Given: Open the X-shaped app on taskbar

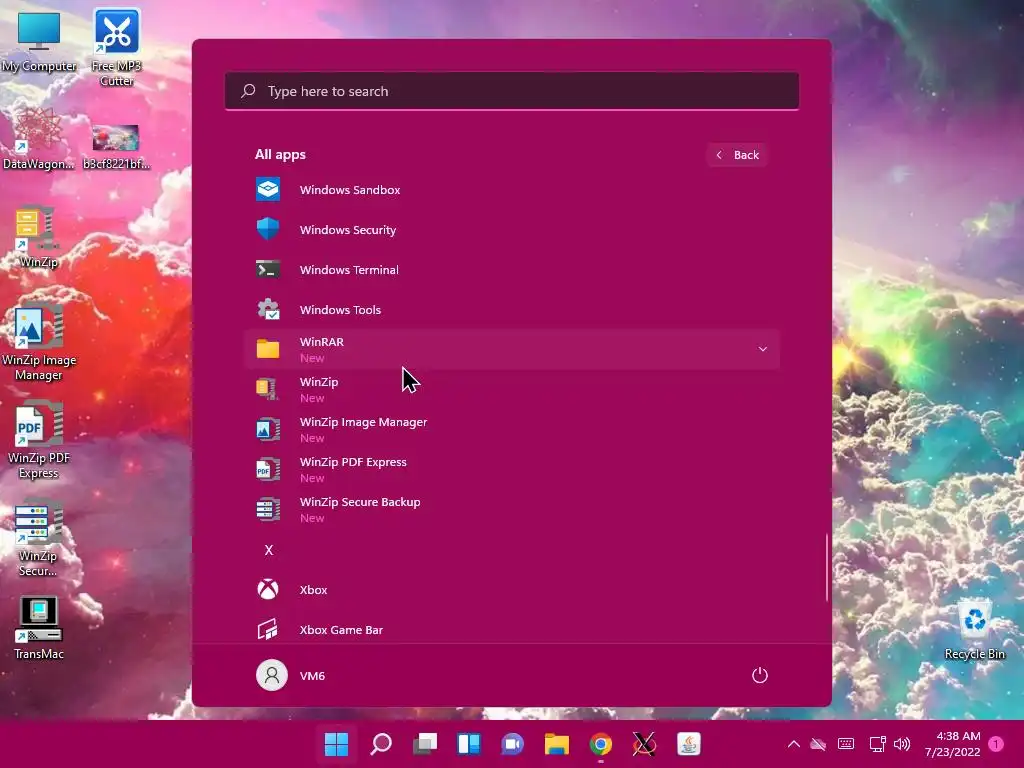Looking at the screenshot, I should pos(645,744).
